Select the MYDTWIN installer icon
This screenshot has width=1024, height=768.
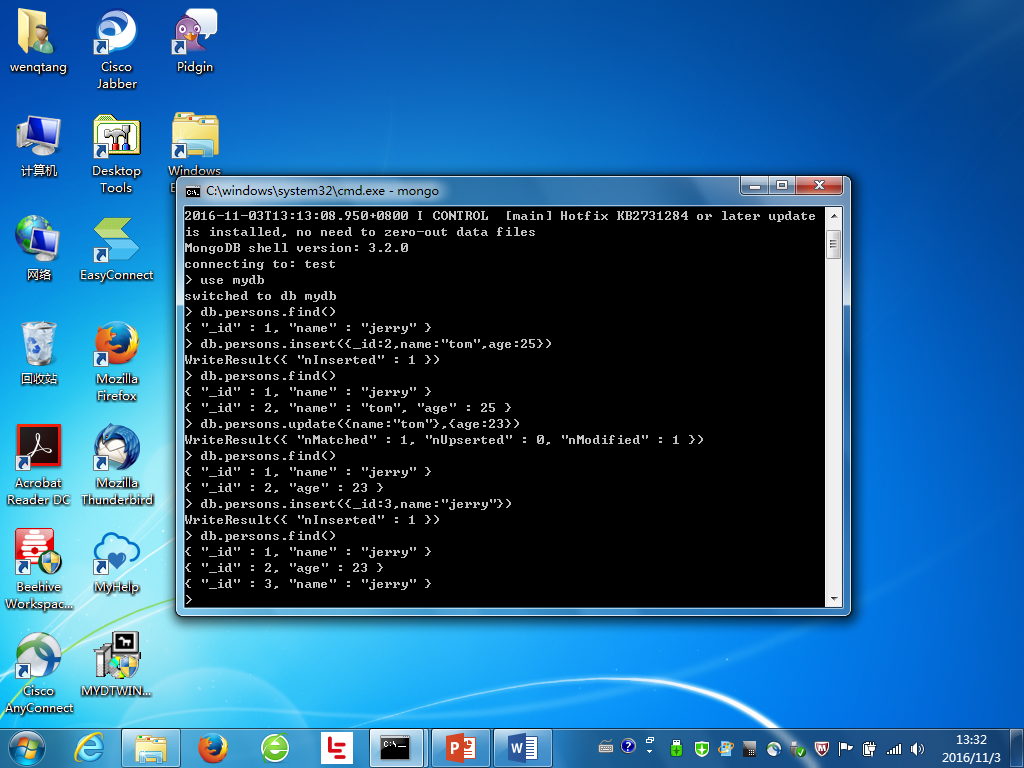[x=116, y=665]
